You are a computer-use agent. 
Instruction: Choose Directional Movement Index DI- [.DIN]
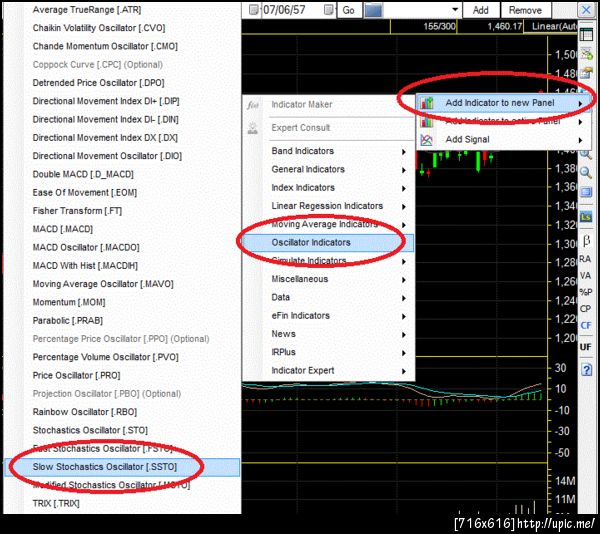pos(106,120)
